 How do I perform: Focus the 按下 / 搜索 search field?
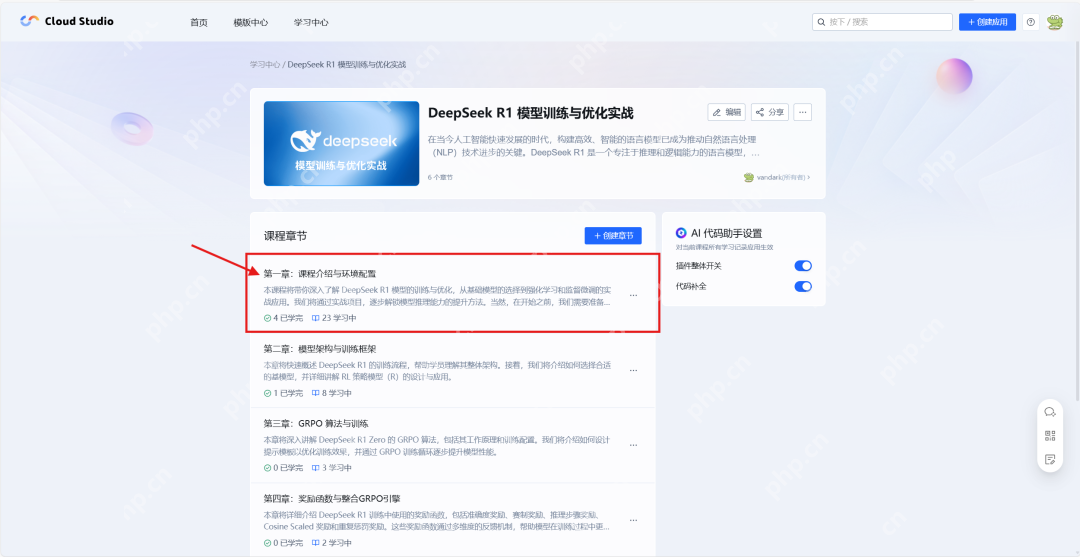(882, 22)
